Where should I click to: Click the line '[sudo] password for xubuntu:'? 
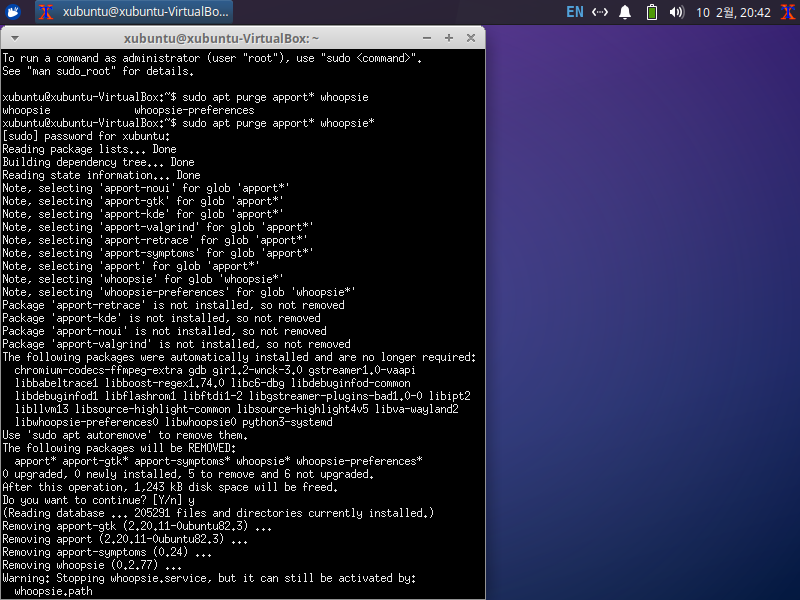coord(86,136)
